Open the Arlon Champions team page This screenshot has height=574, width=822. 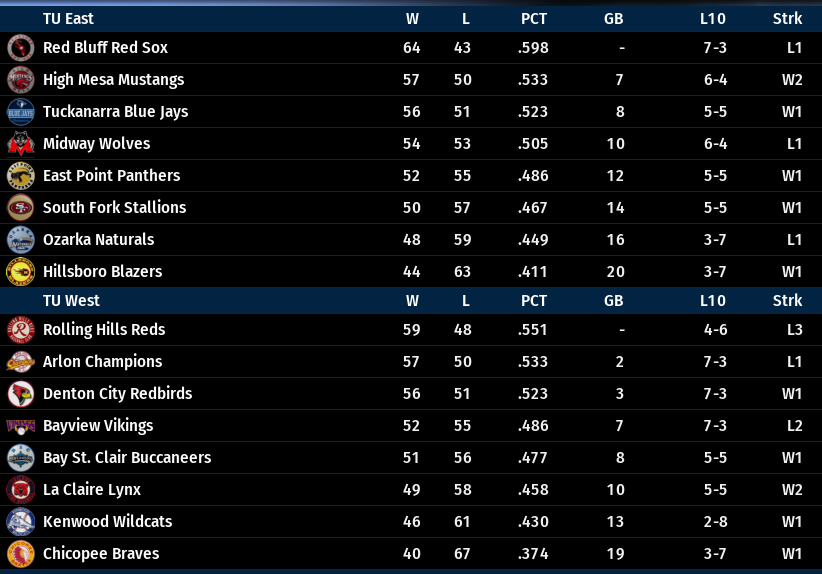(102, 362)
